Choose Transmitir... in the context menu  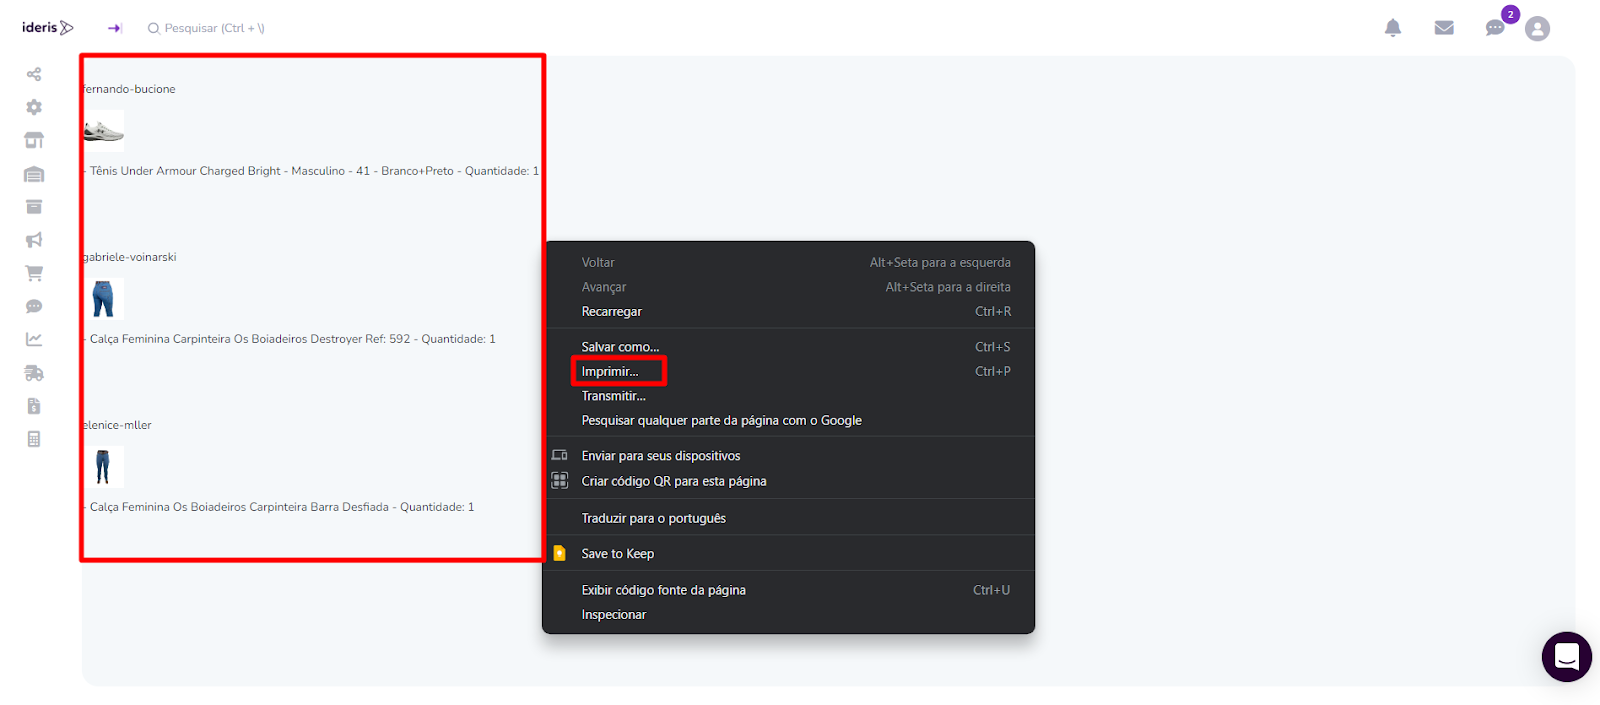[x=788, y=396]
